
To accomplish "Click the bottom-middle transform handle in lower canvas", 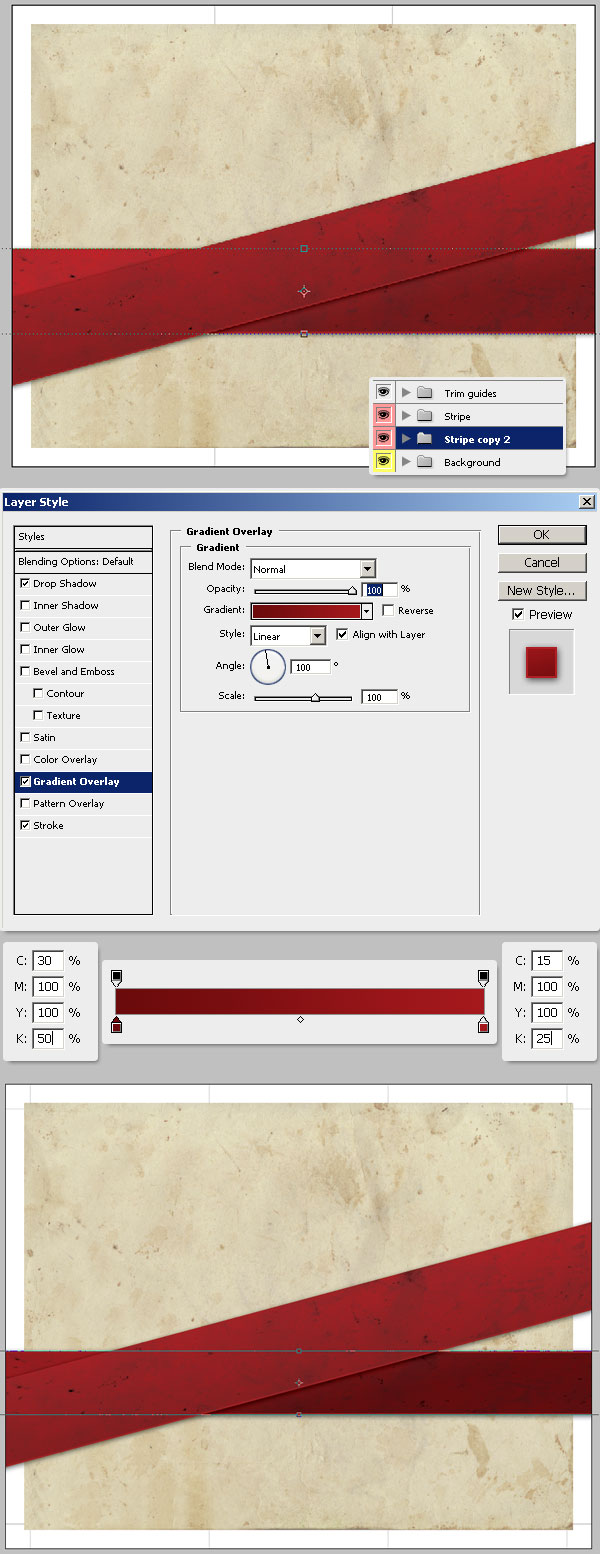I will (x=299, y=1414).
